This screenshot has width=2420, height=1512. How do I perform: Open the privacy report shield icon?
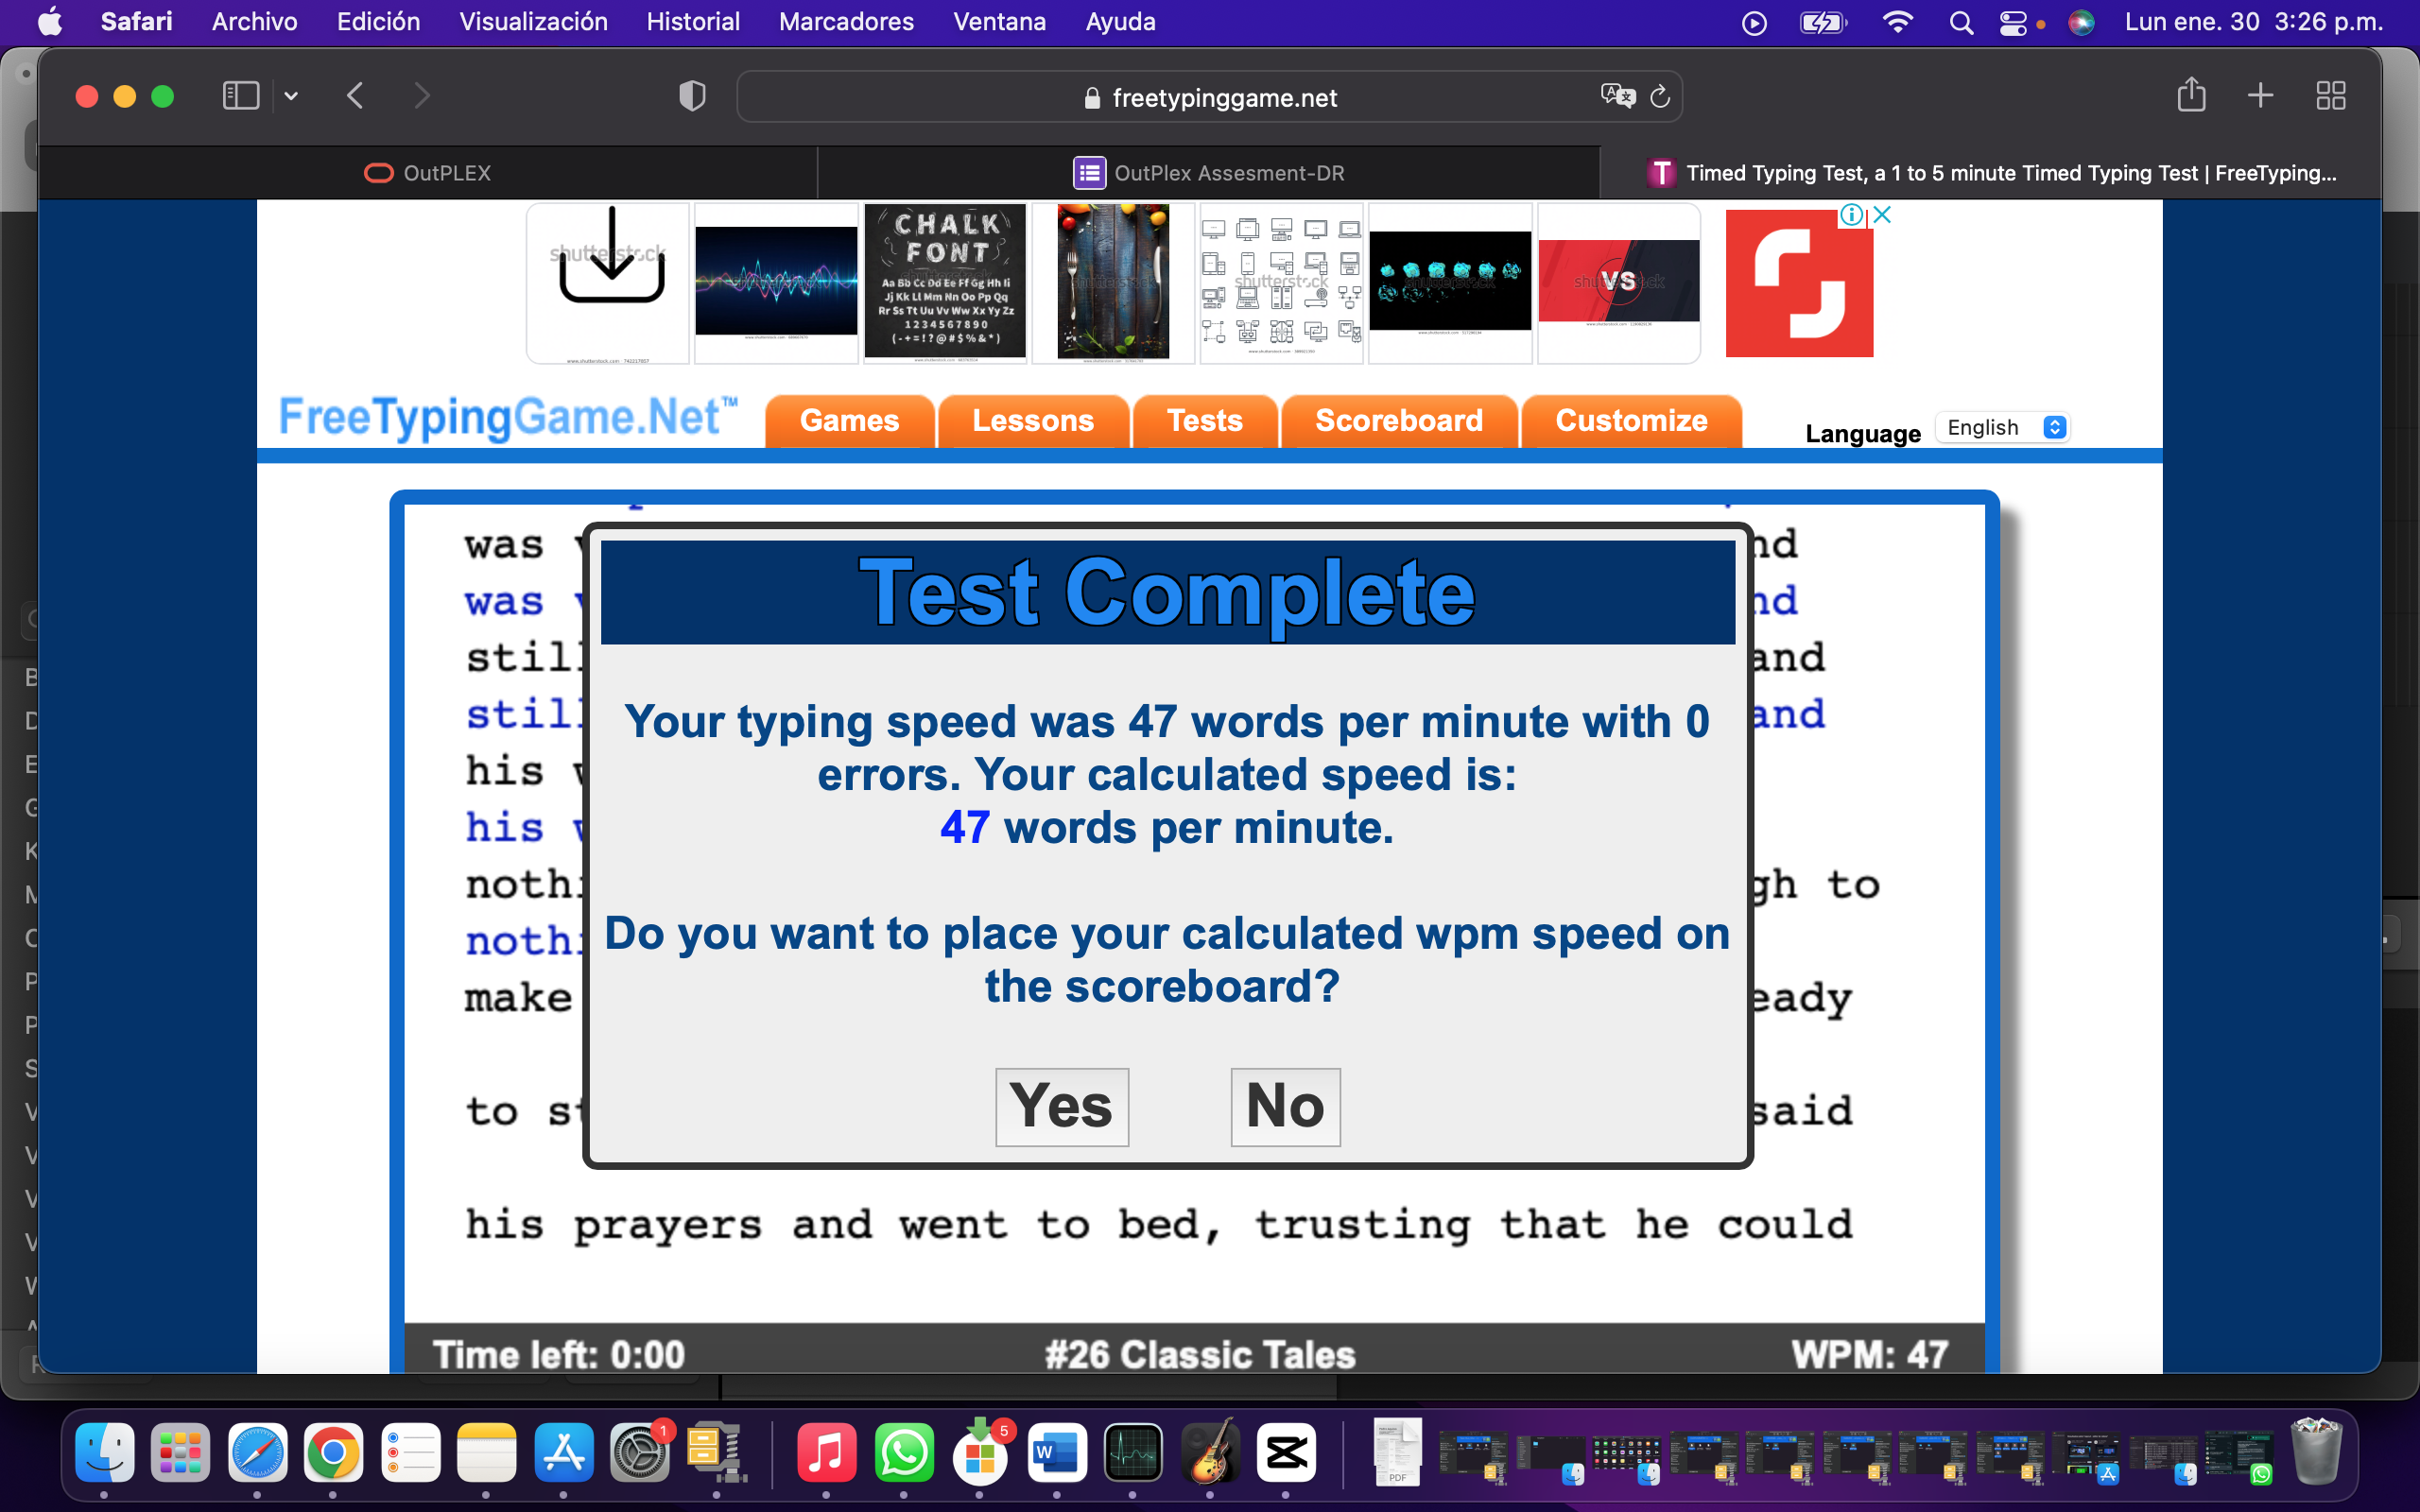coord(692,96)
